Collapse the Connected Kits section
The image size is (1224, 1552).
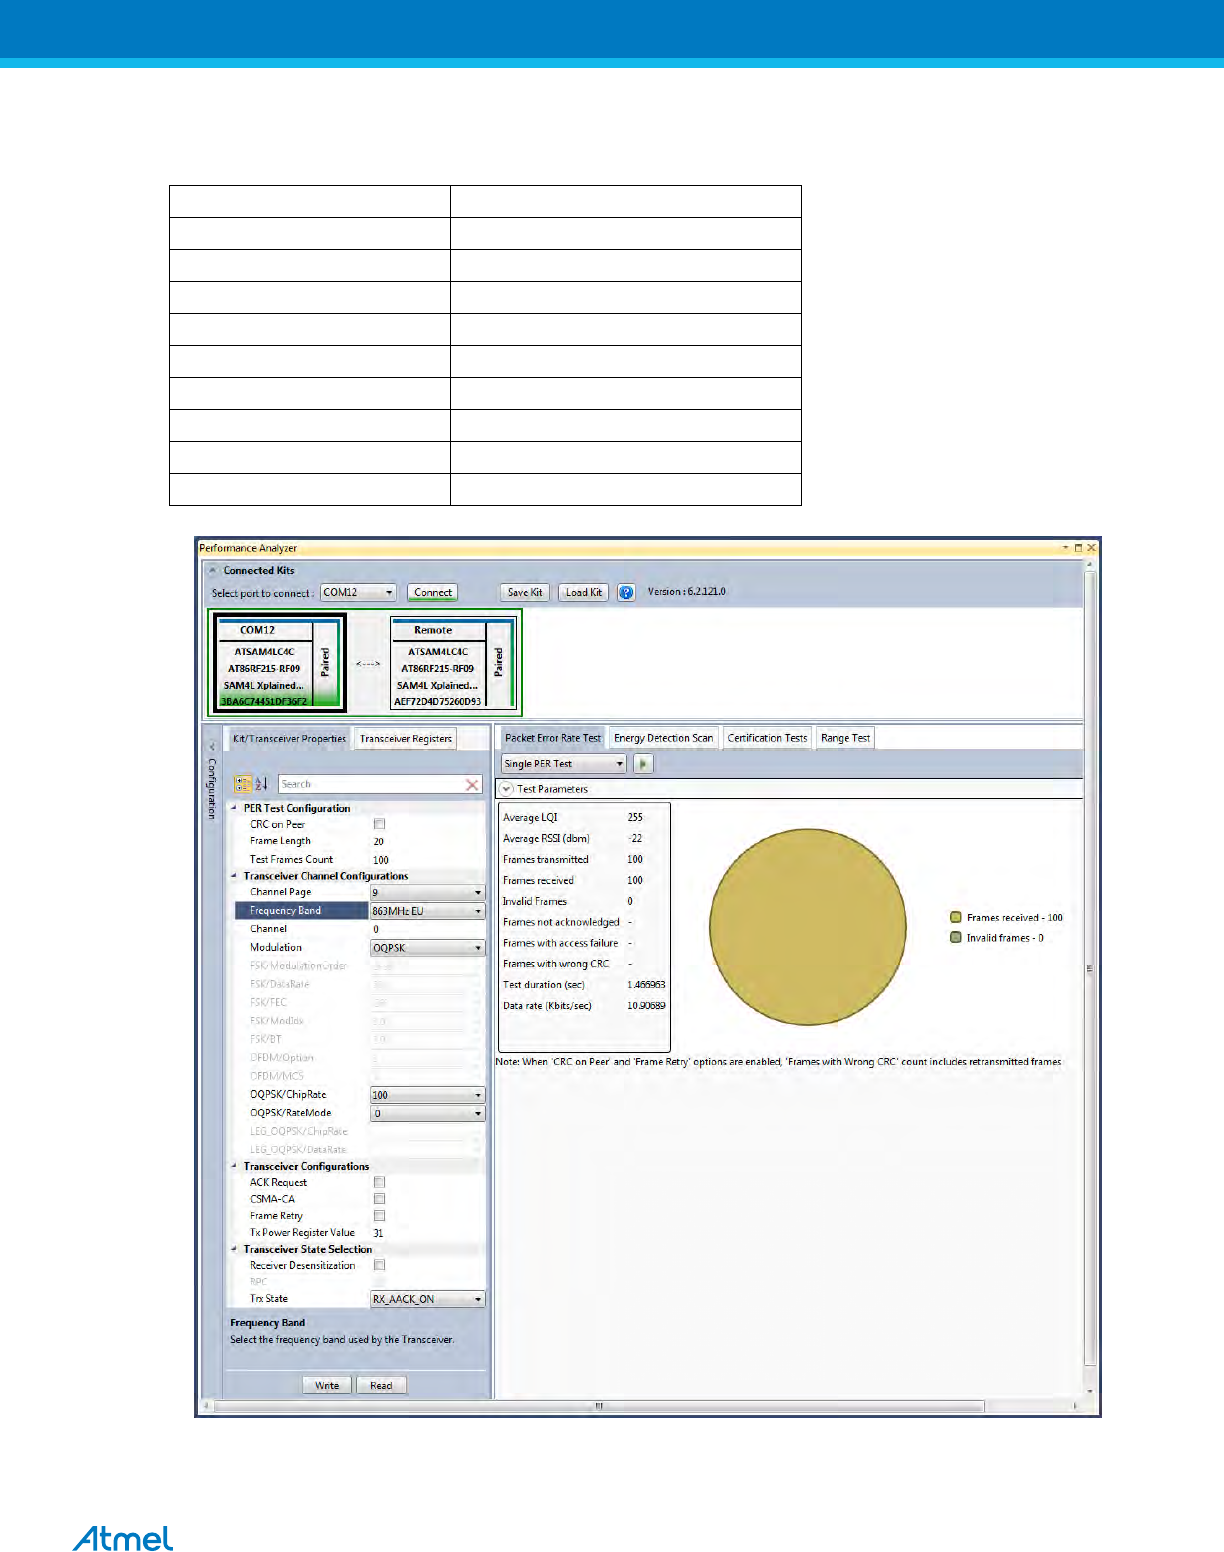pos(212,570)
